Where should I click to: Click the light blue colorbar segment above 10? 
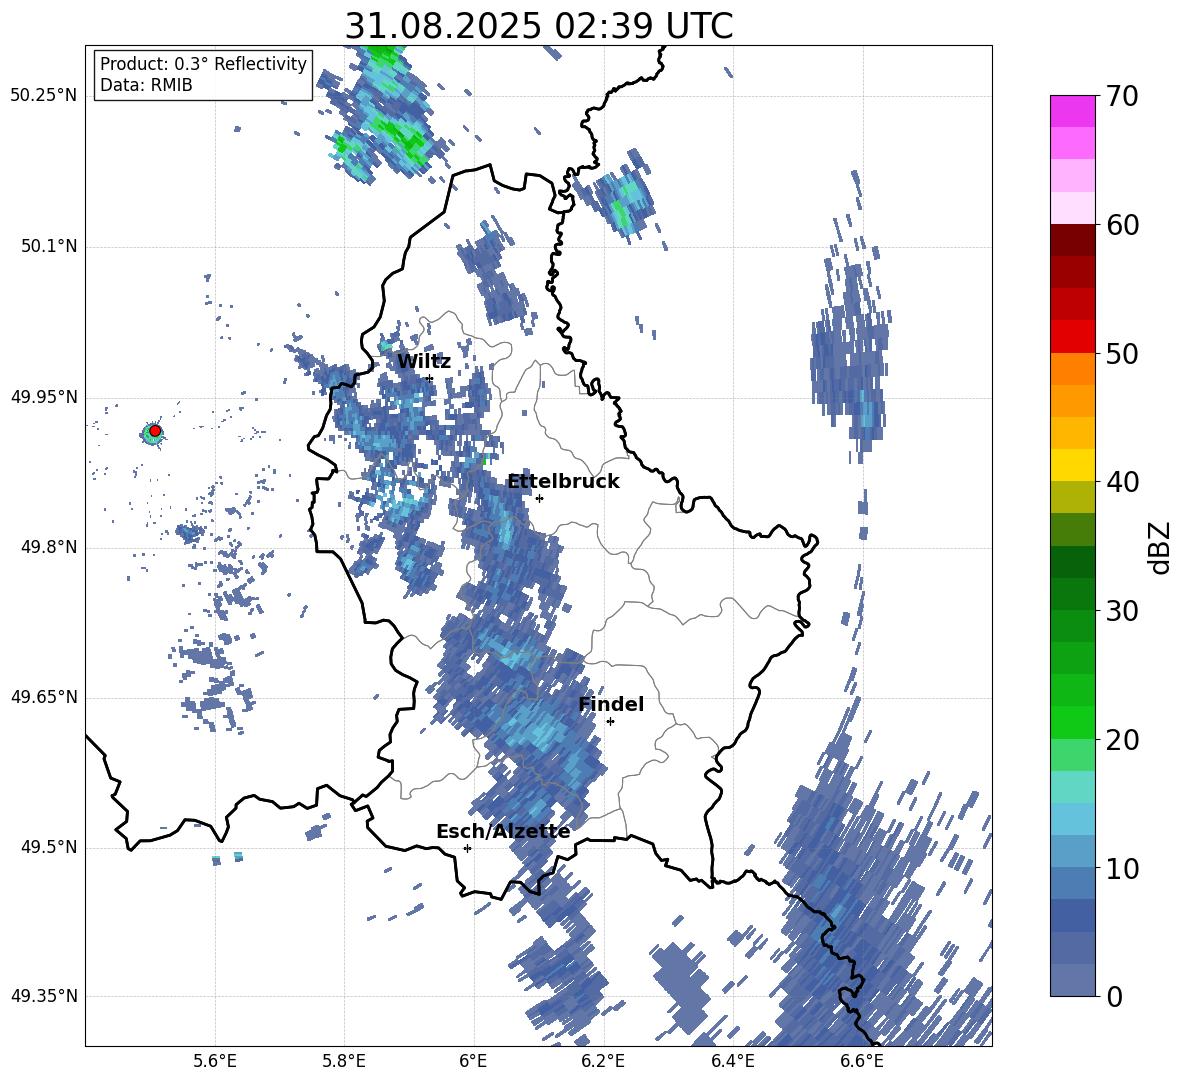(x=1072, y=851)
